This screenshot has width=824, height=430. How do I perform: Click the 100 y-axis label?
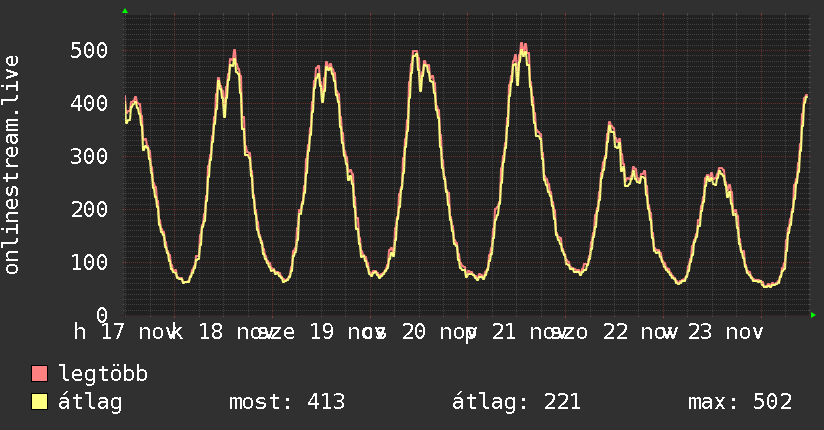pyautogui.click(x=89, y=262)
